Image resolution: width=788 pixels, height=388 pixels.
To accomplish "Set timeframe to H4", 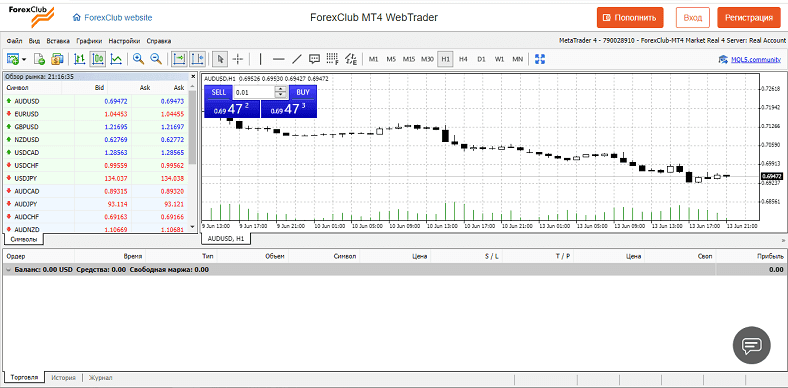I will tap(463, 59).
